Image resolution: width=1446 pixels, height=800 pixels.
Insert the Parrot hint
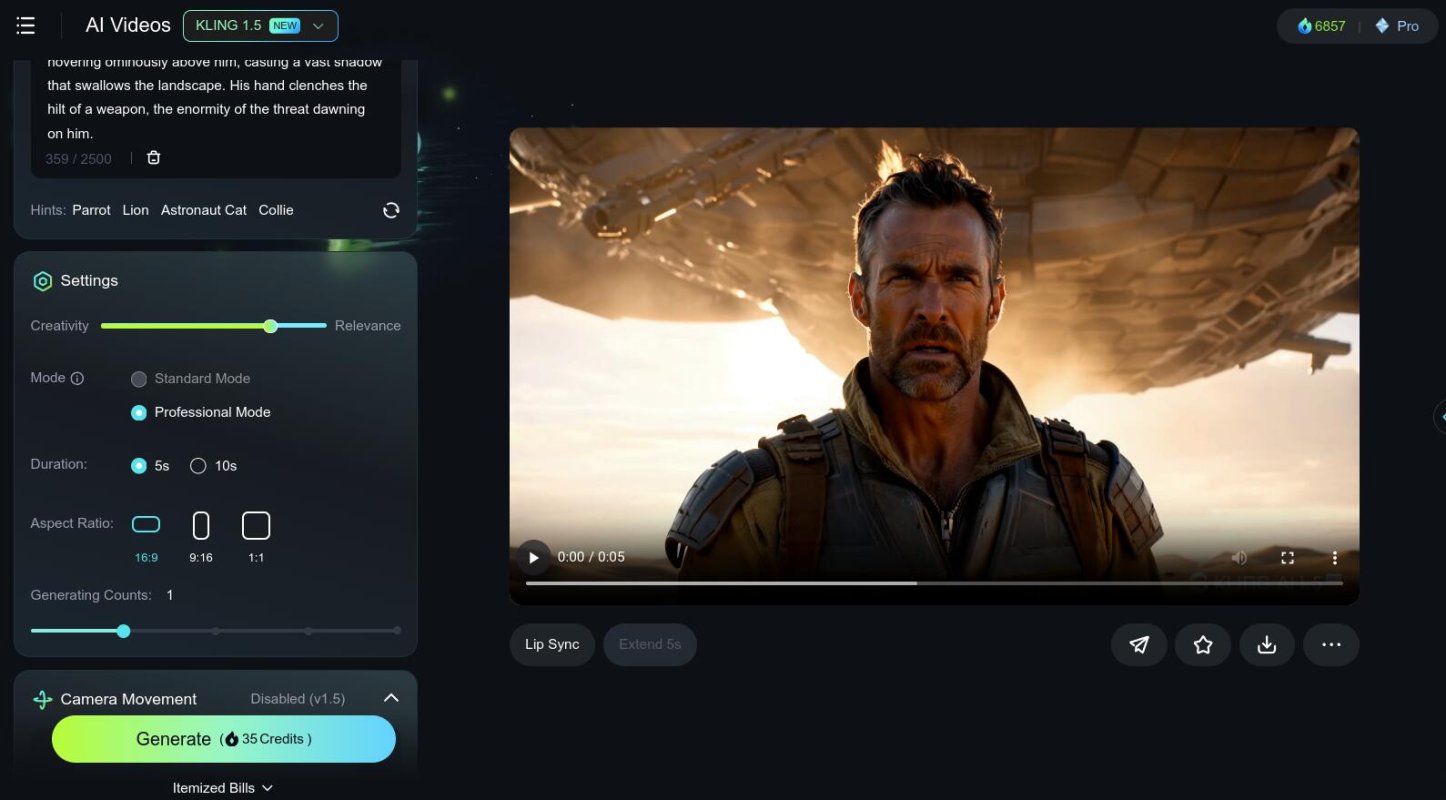click(x=91, y=210)
